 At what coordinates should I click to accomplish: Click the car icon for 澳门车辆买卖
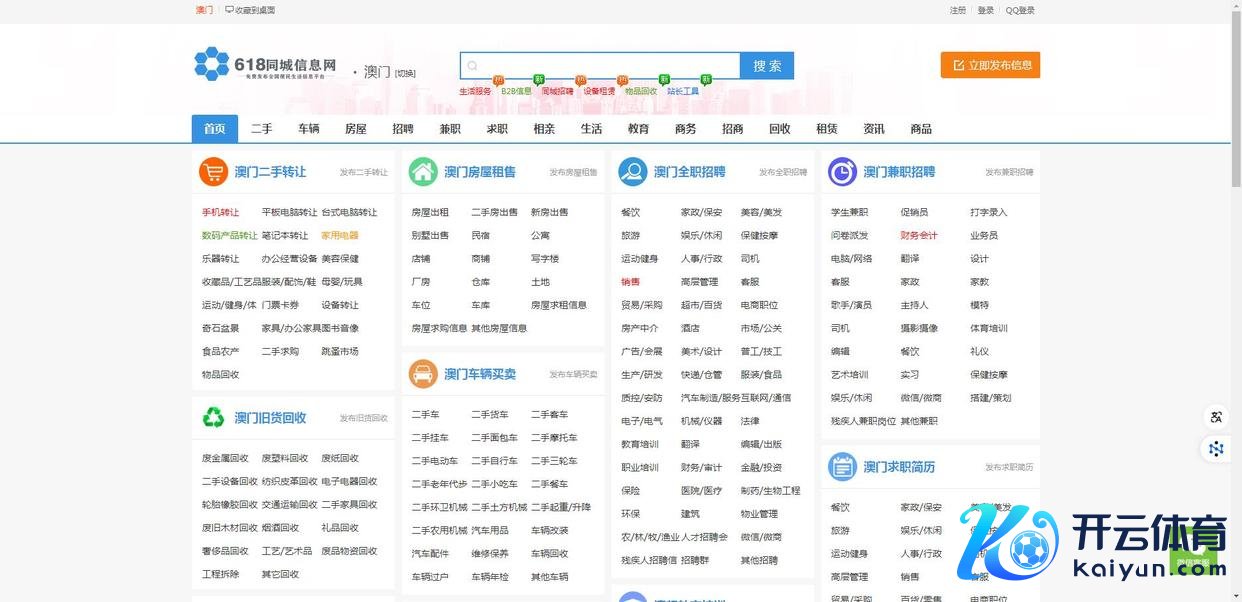[423, 374]
